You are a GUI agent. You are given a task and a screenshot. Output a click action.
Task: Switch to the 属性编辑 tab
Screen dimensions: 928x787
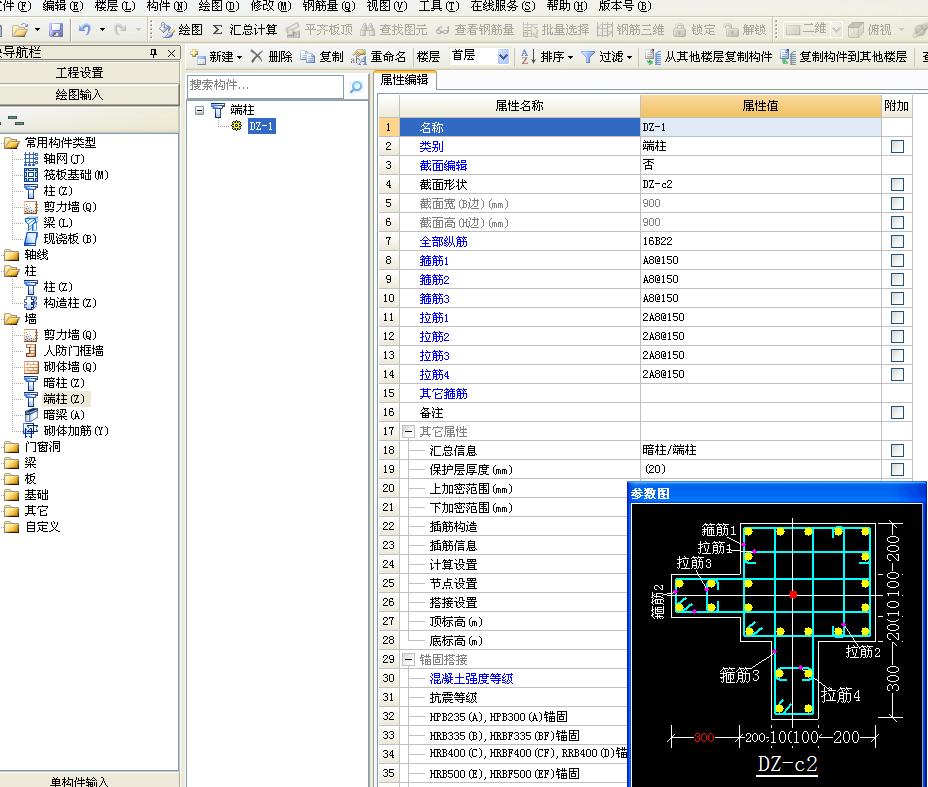click(x=404, y=79)
